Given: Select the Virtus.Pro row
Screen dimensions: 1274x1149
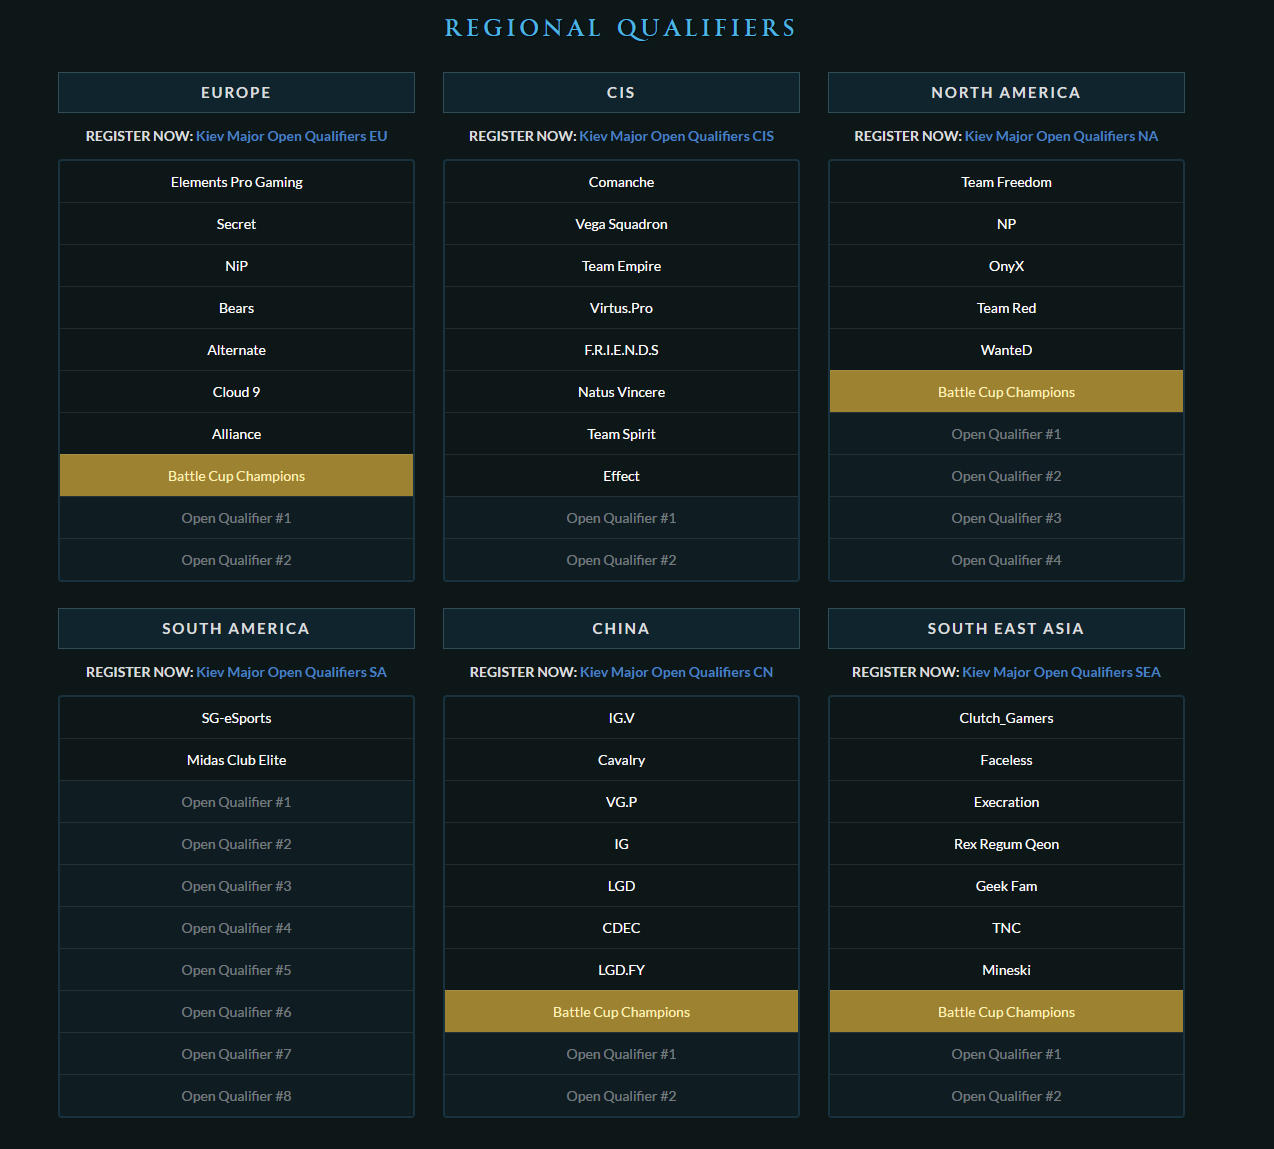Looking at the screenshot, I should (x=621, y=308).
